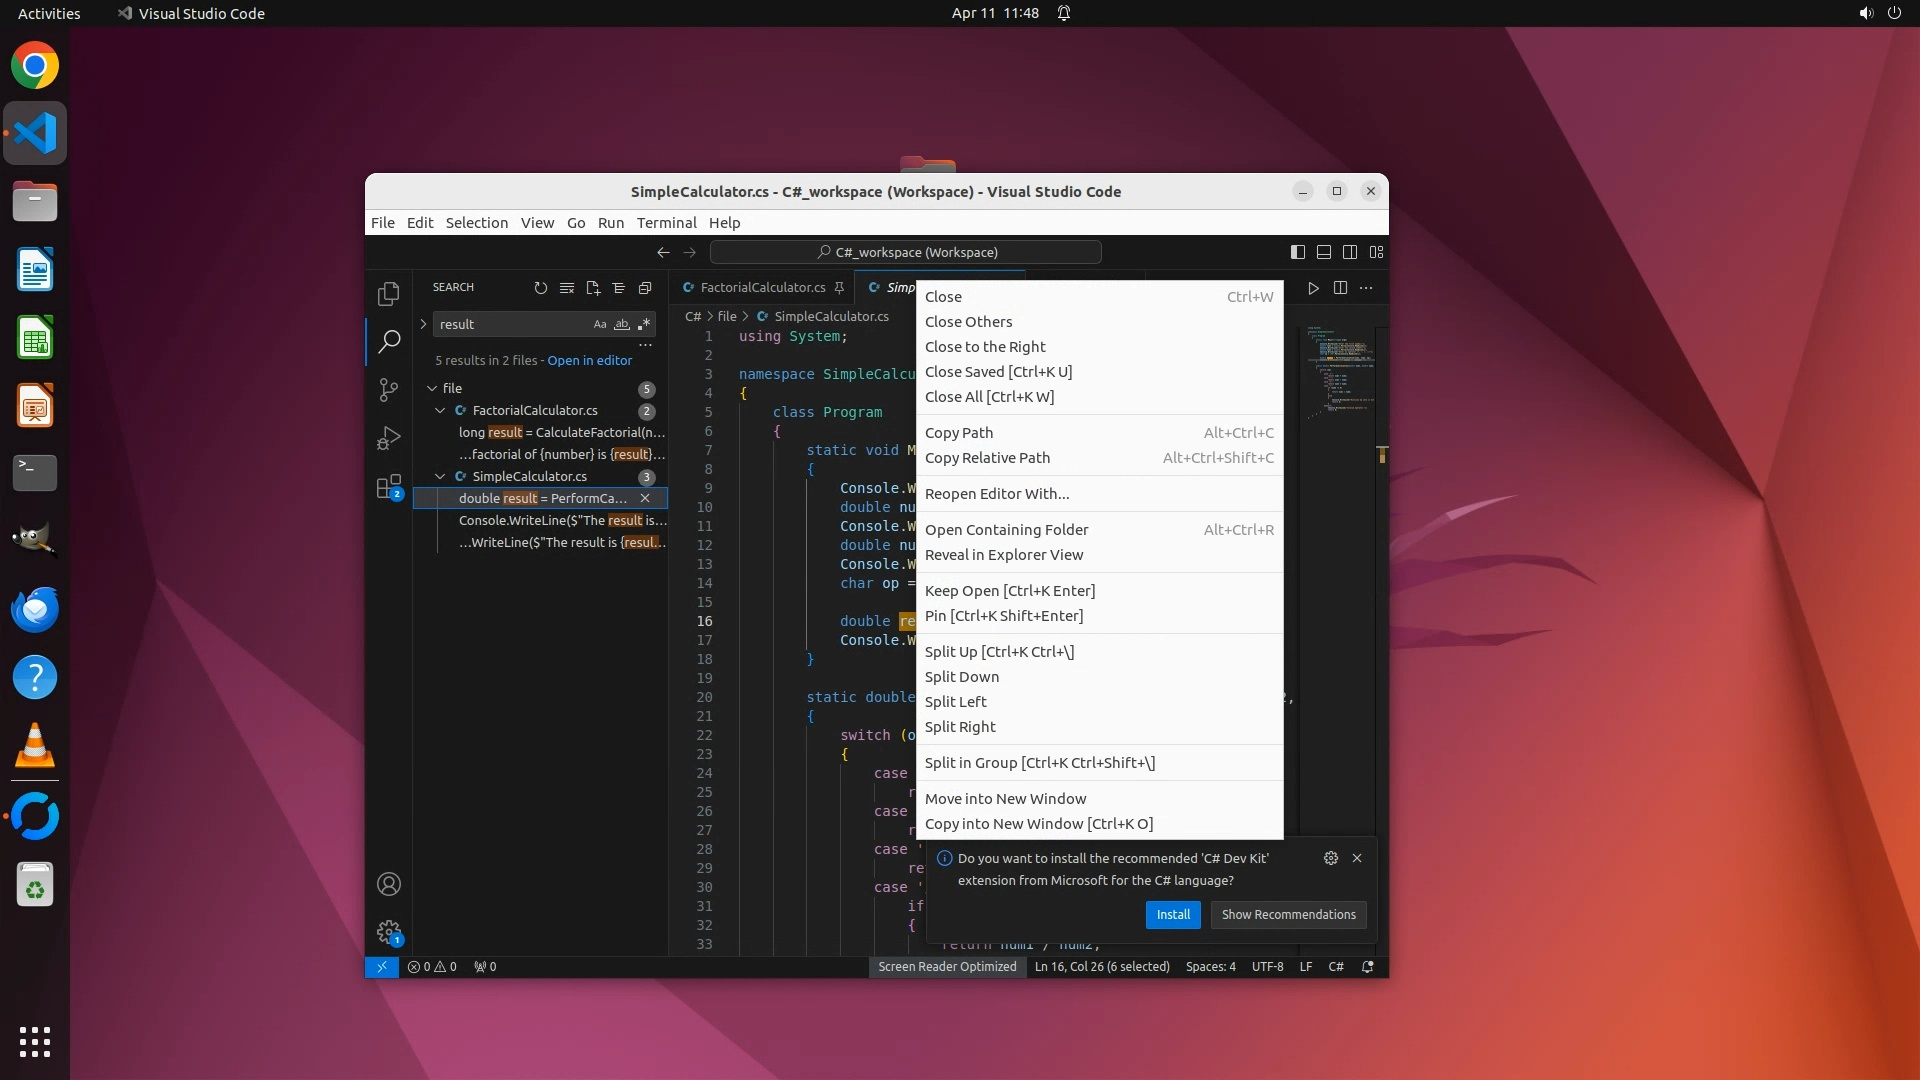Viewport: 1920px width, 1080px height.
Task: Collapse the FactorialCalculator.cs results
Action: pos(440,411)
